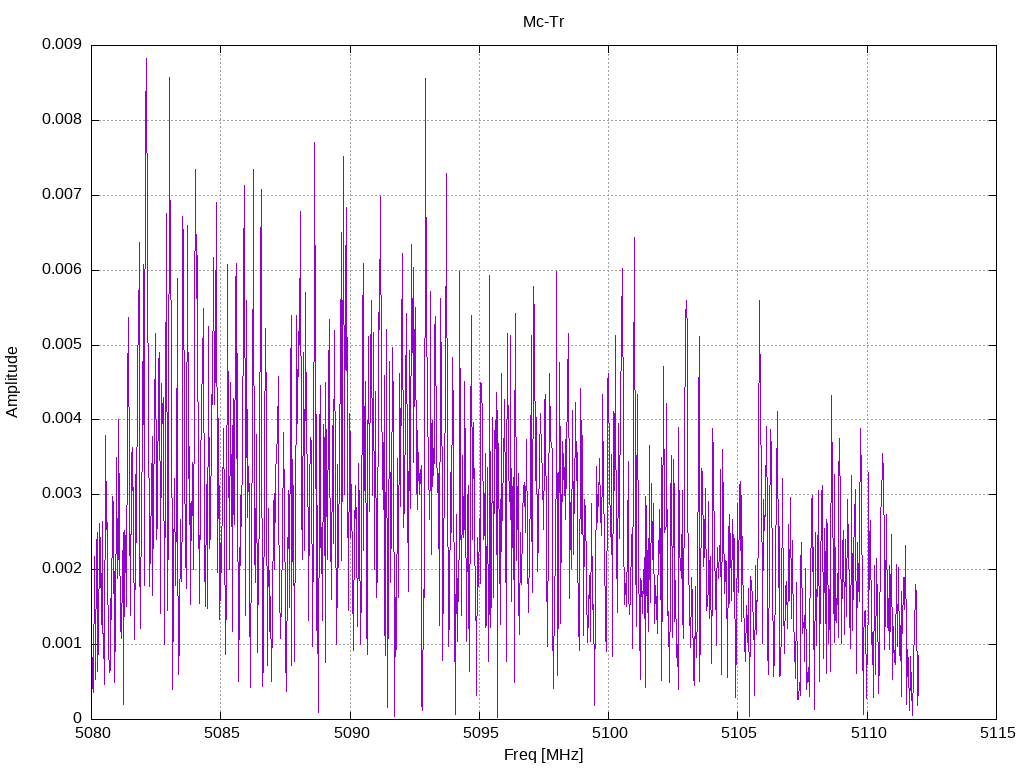Click the 0.008 y-axis tick label
This screenshot has height=768, width=1024.
coord(61,120)
